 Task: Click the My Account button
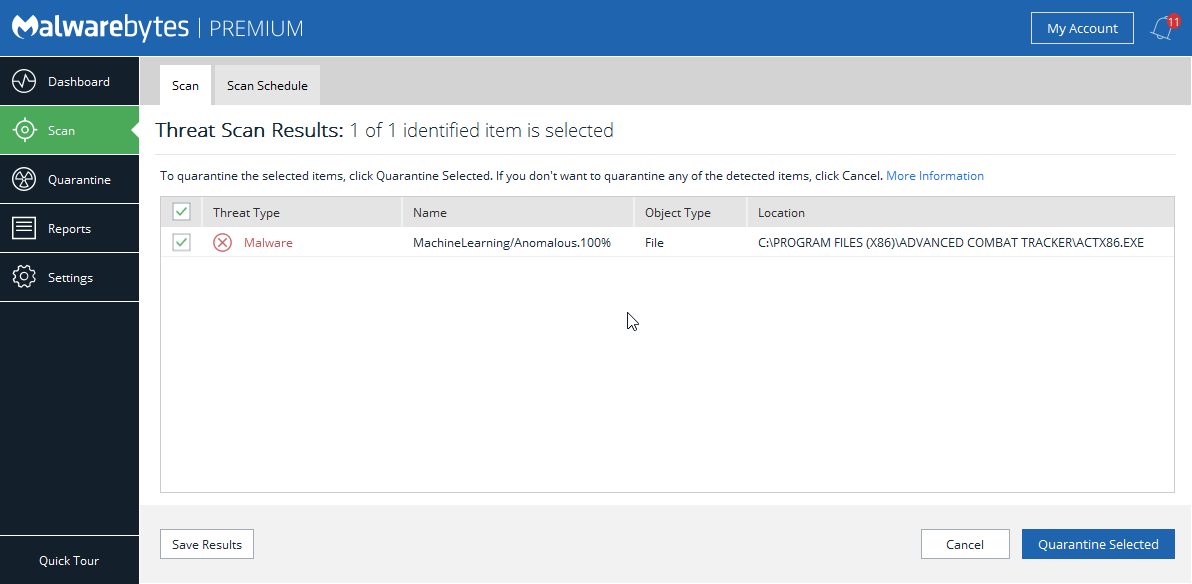point(1083,28)
